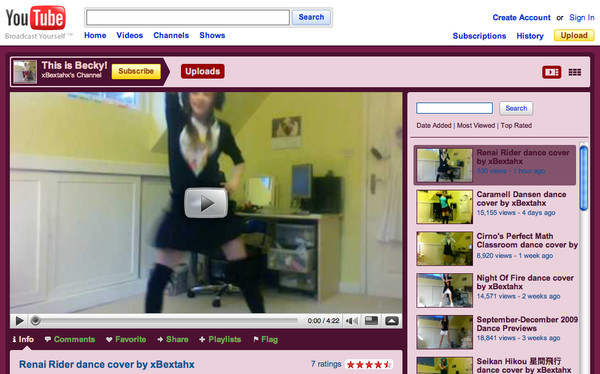Click the video progress scrubber knob
The image size is (600, 374).
coord(36,321)
